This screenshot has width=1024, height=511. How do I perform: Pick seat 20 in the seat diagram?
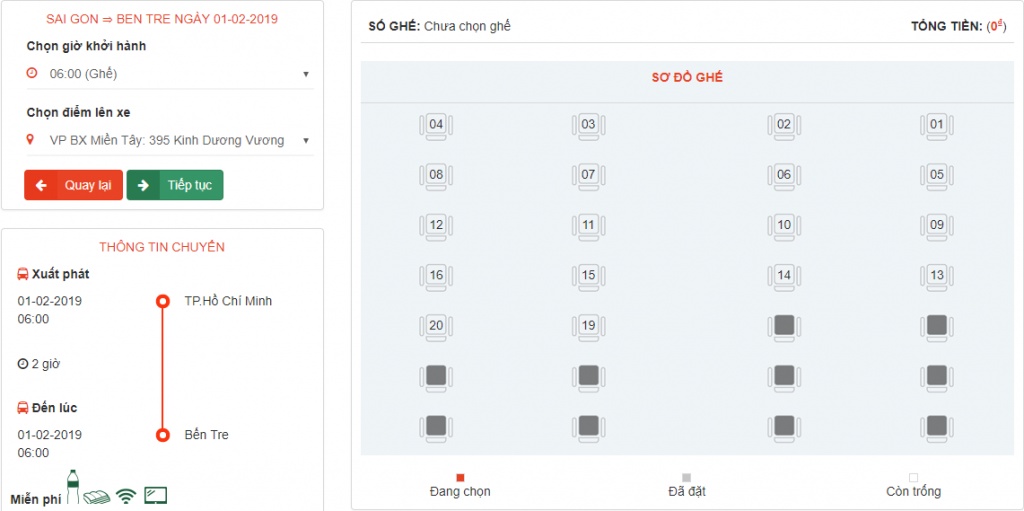click(x=436, y=328)
